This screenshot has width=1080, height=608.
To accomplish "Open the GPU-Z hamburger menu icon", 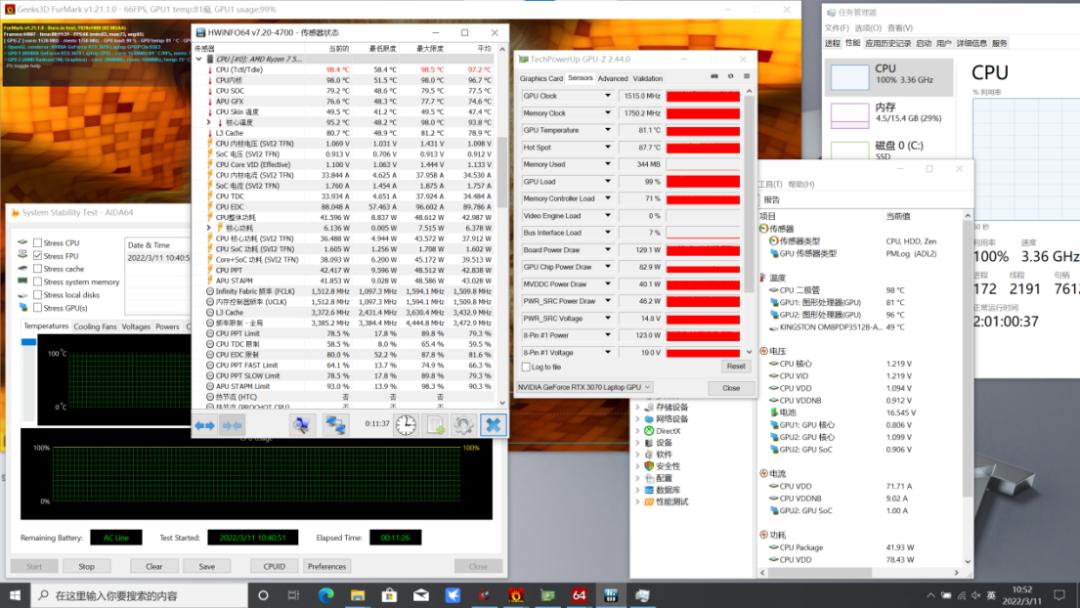I will 745,77.
